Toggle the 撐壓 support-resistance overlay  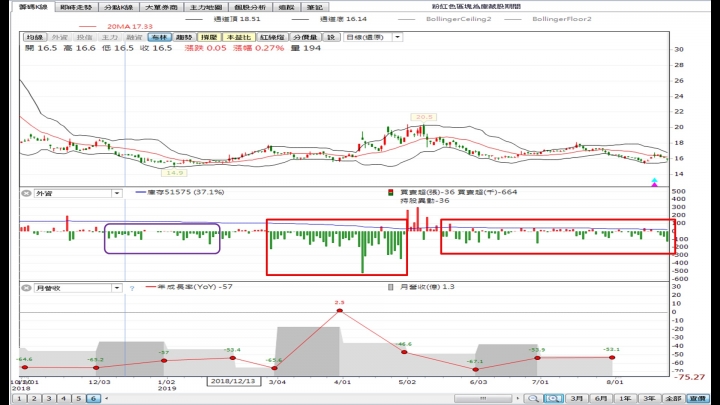(209, 37)
